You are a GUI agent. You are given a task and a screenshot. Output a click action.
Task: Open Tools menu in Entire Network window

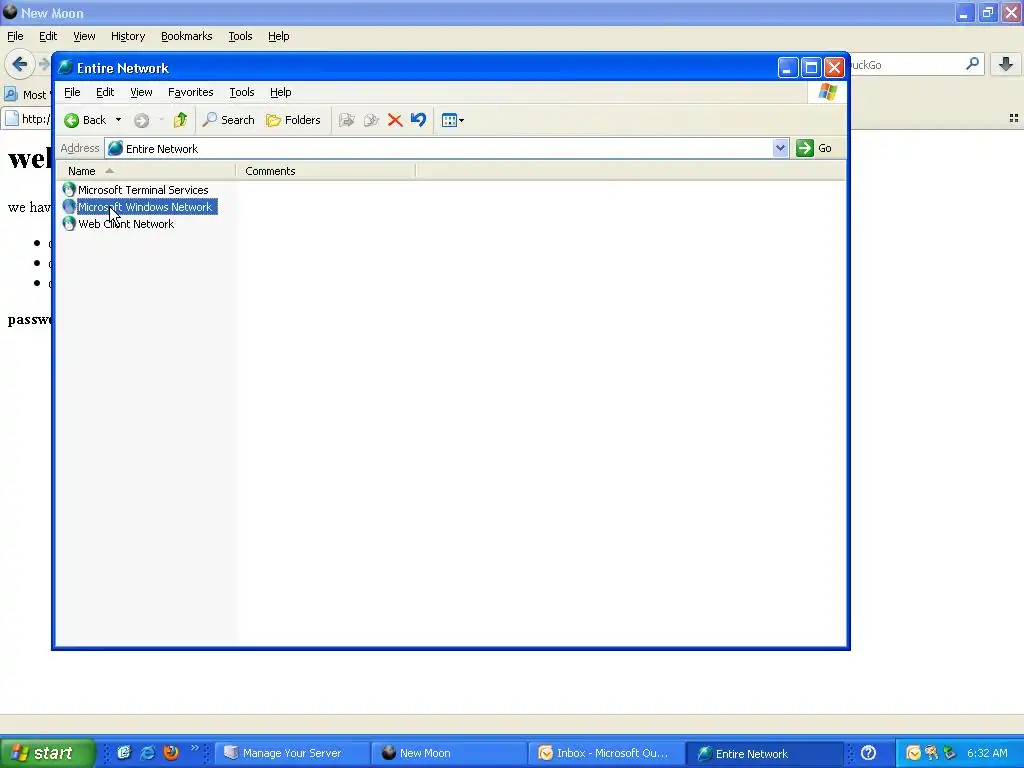point(242,92)
